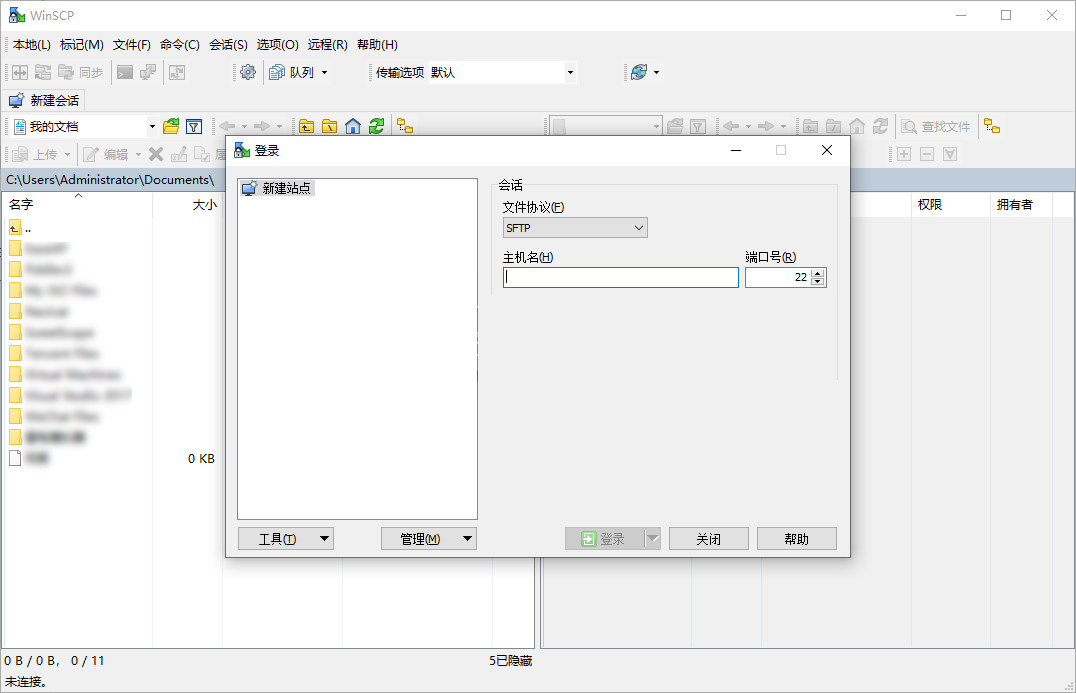Refresh the local panel with green arrows
This screenshot has height=693, width=1076.
tap(376, 126)
